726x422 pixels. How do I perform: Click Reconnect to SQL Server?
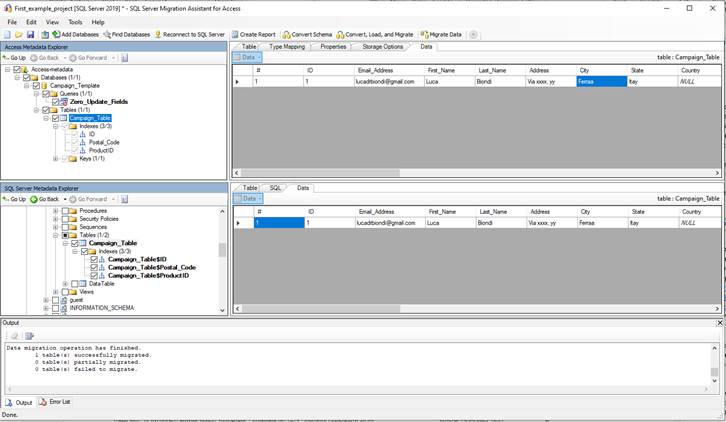point(190,35)
